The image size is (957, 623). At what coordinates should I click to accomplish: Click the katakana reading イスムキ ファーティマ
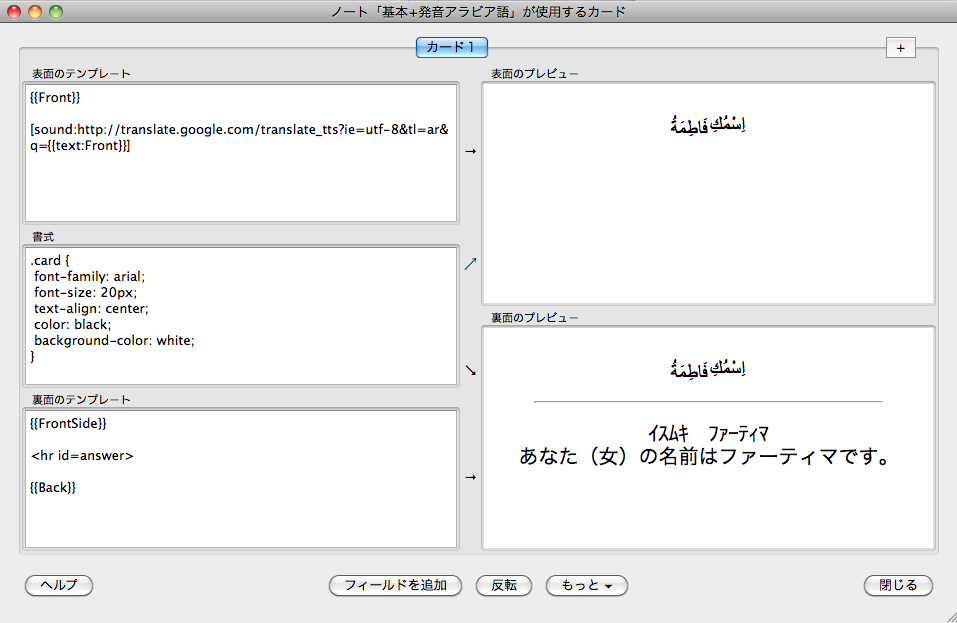708,433
